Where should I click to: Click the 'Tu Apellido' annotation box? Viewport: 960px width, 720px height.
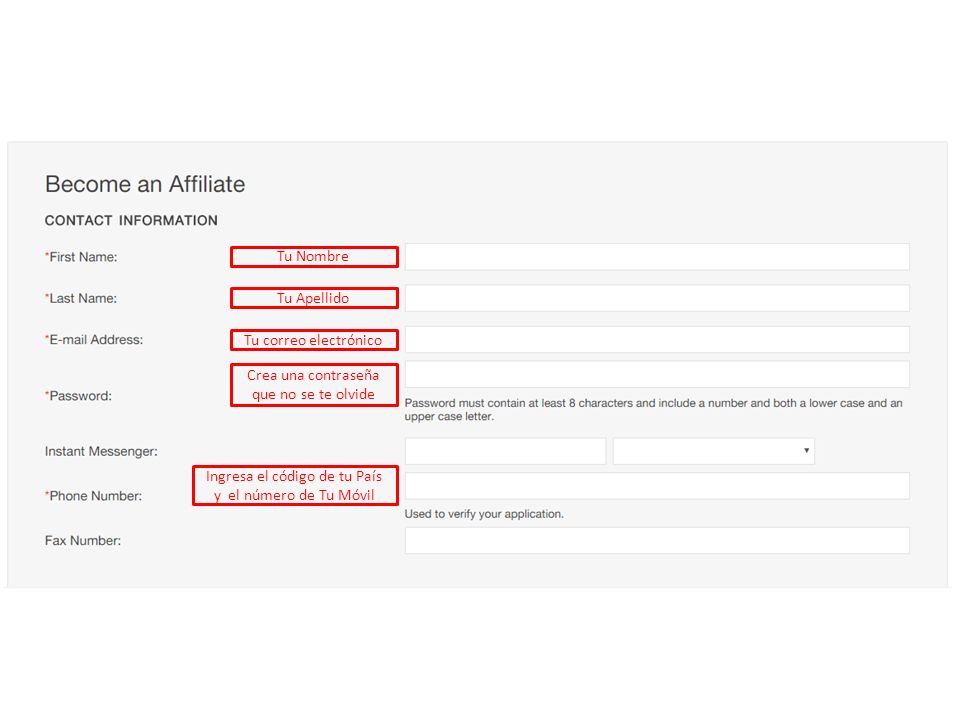[x=314, y=298]
